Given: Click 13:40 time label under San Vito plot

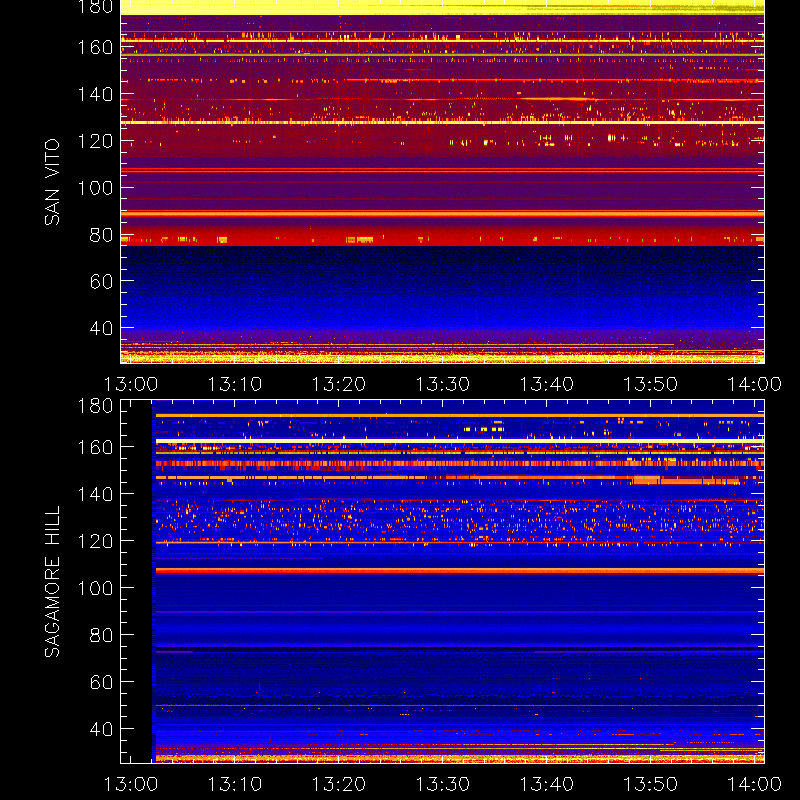Looking at the screenshot, I should 546,384.
